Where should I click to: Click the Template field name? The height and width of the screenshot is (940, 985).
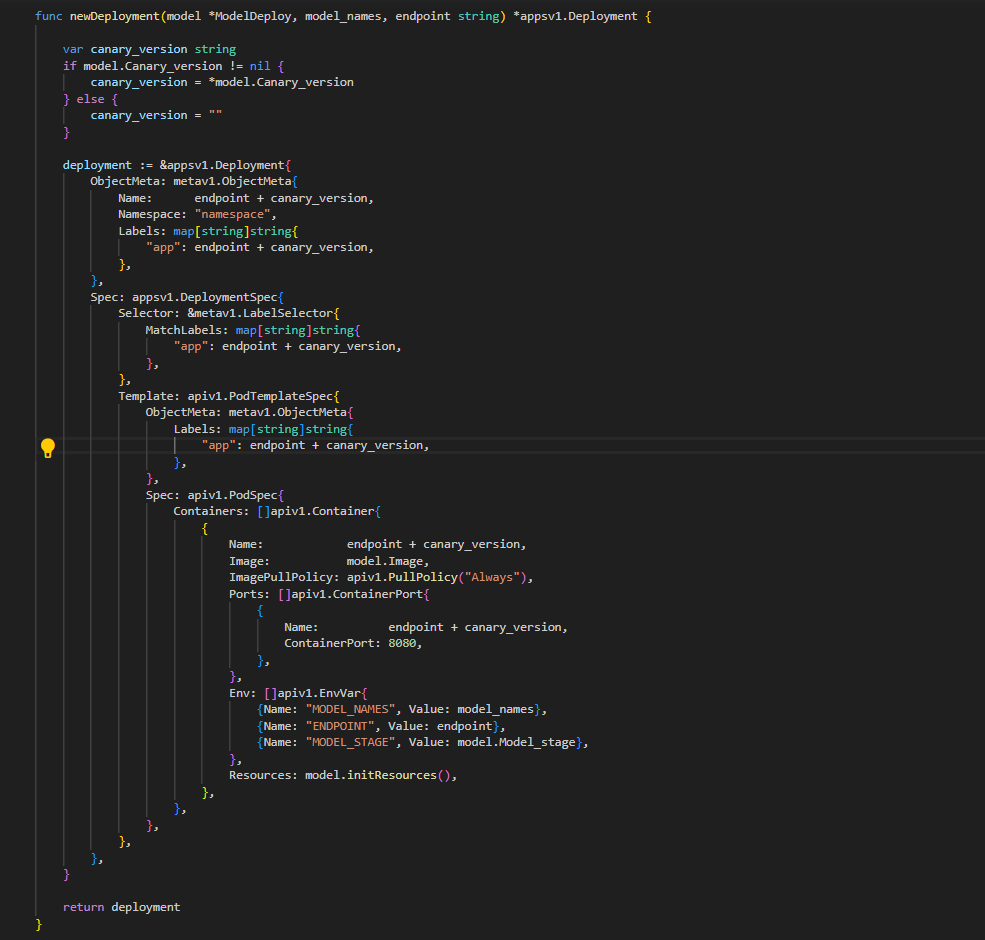pos(149,396)
